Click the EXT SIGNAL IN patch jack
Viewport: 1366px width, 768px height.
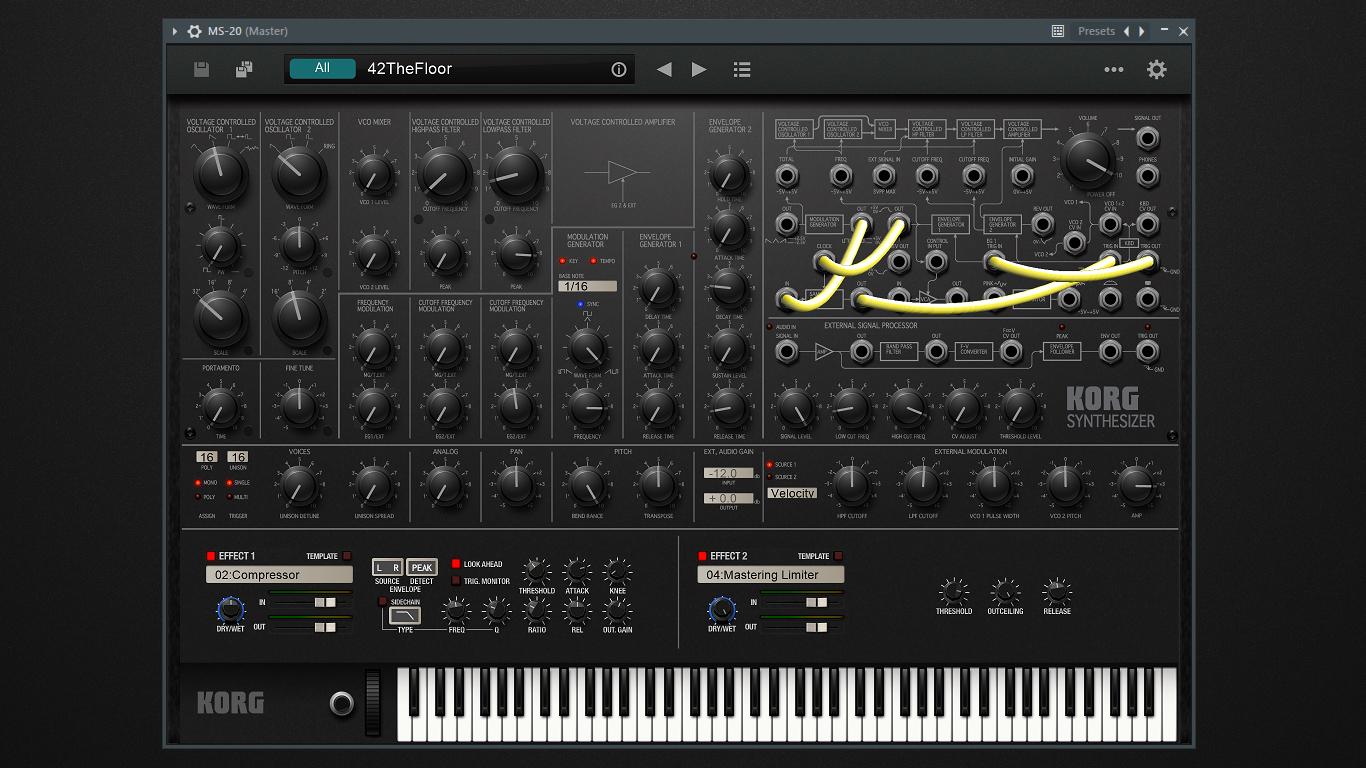pos(884,177)
